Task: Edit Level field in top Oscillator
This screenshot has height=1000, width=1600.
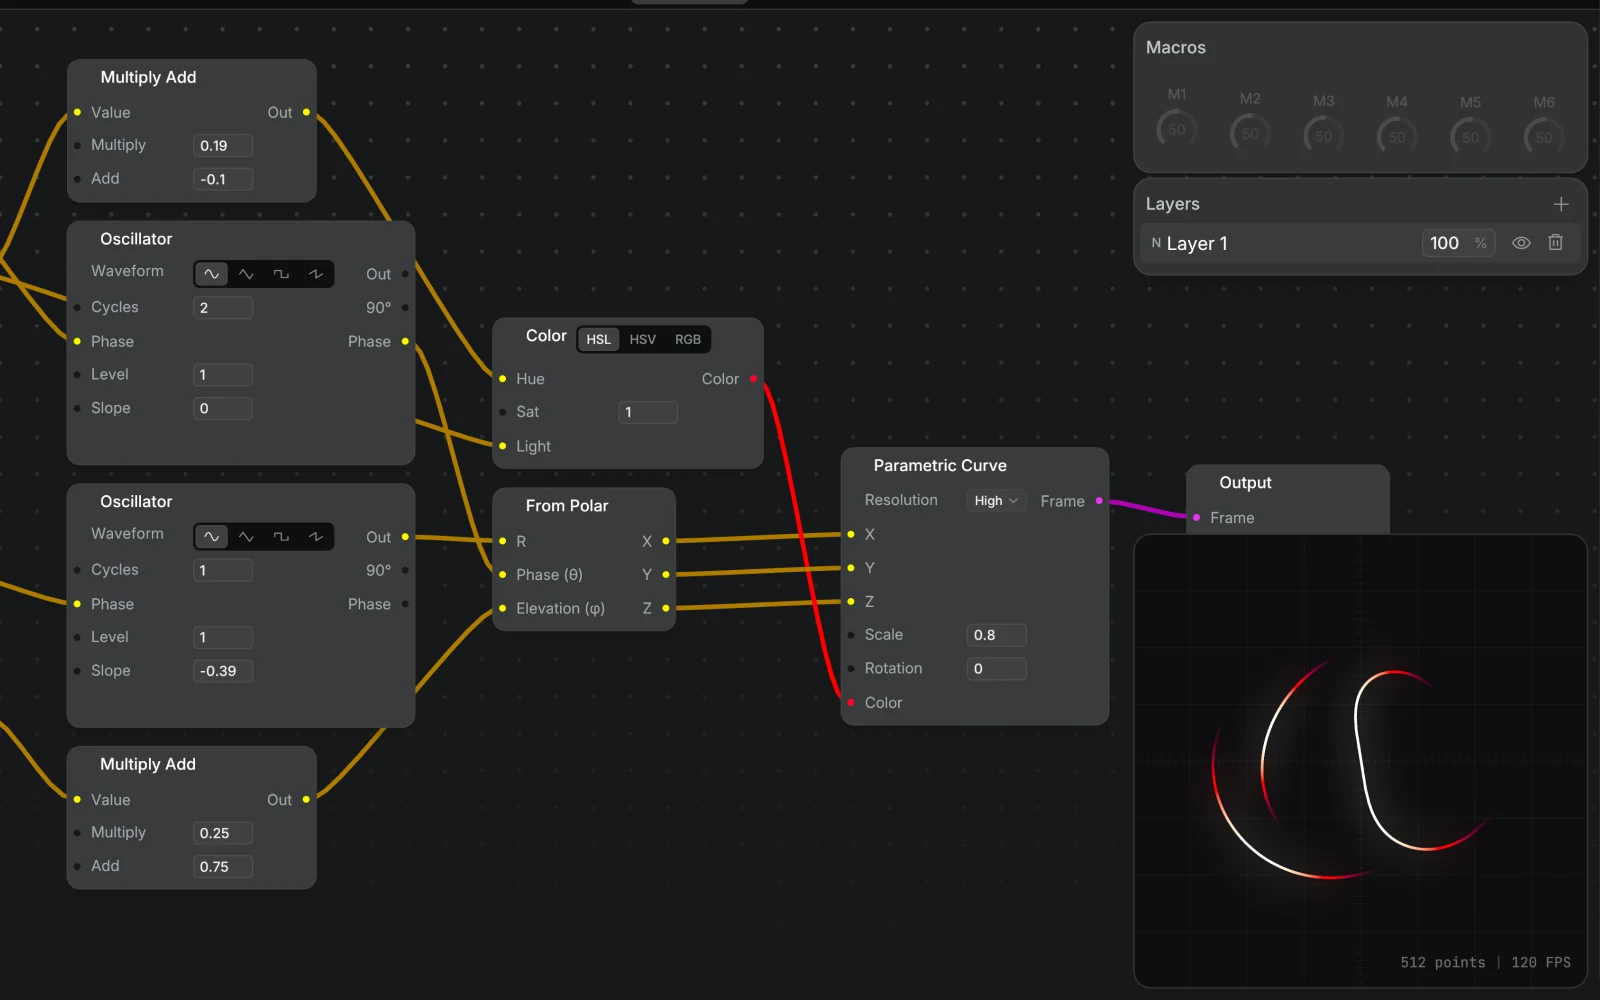Action: (223, 375)
